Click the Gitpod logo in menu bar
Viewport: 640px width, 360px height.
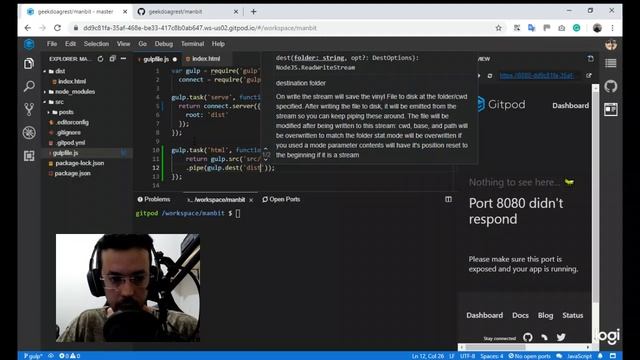tap(29, 44)
